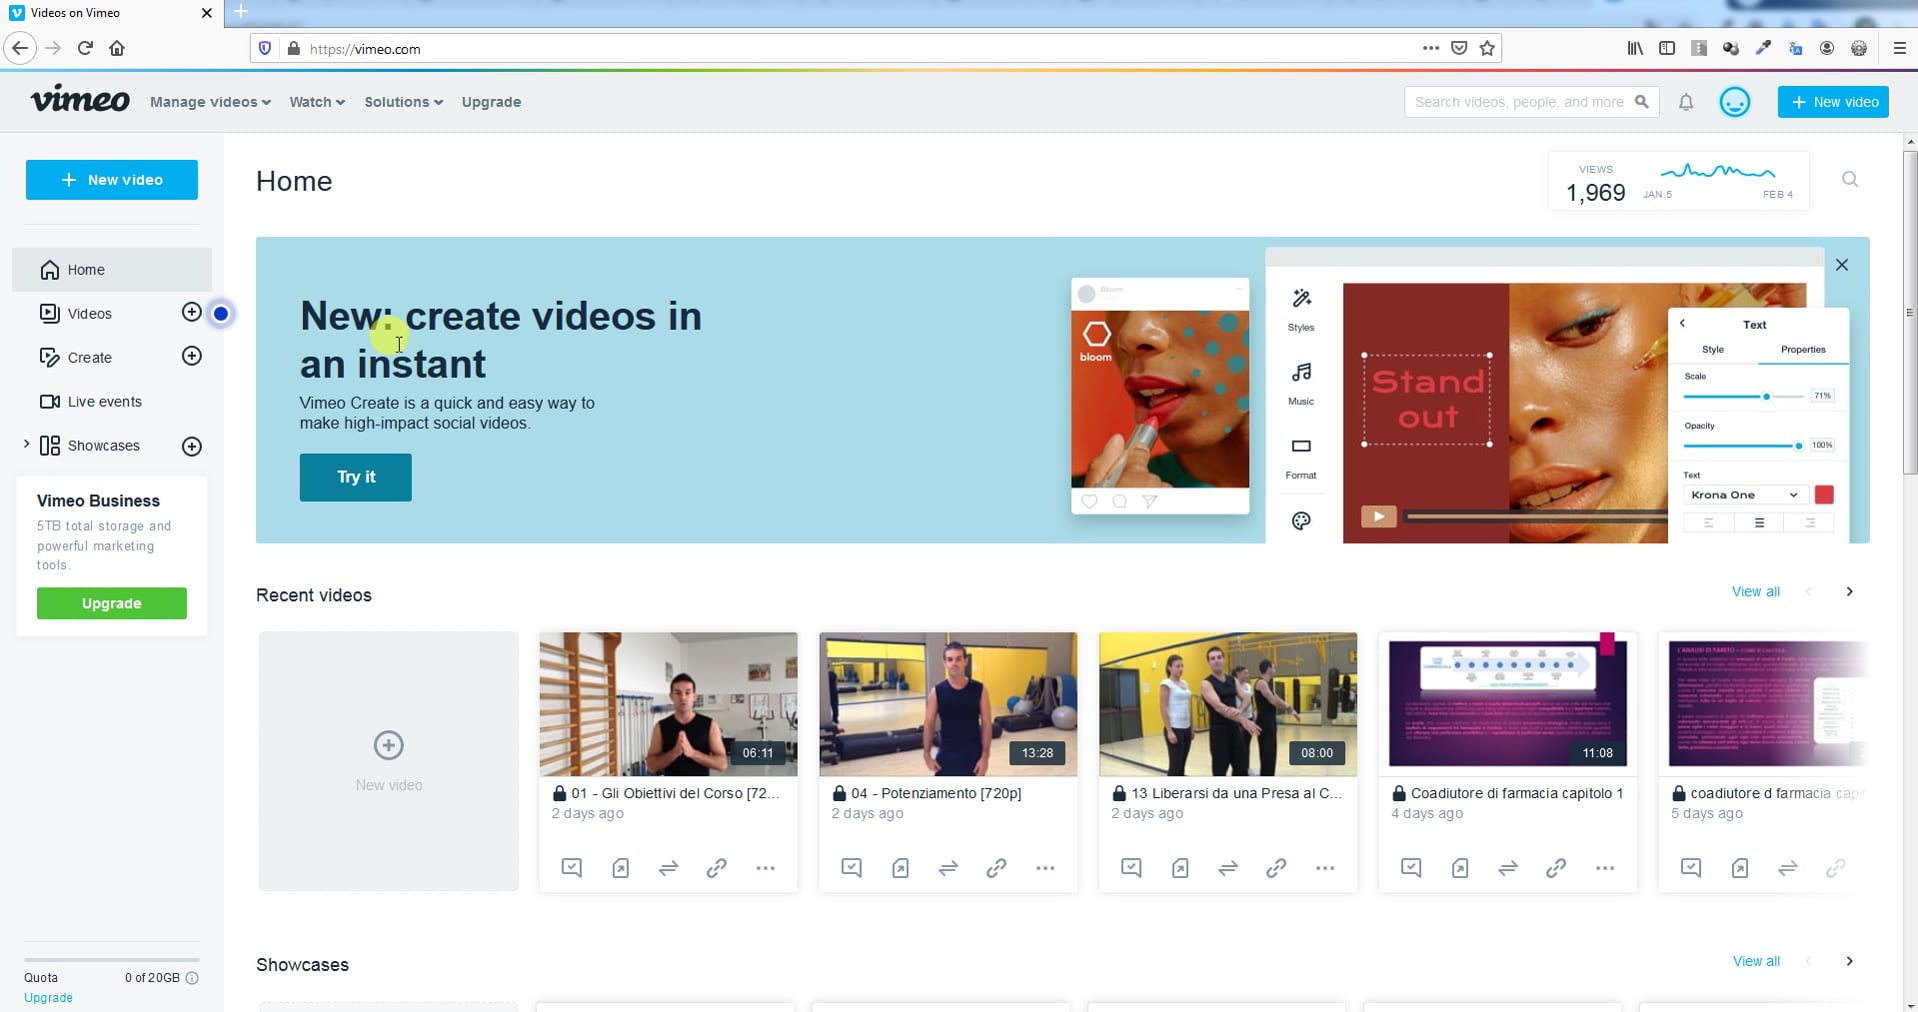Select Live events in sidebar
This screenshot has width=1918, height=1012.
[x=104, y=402]
